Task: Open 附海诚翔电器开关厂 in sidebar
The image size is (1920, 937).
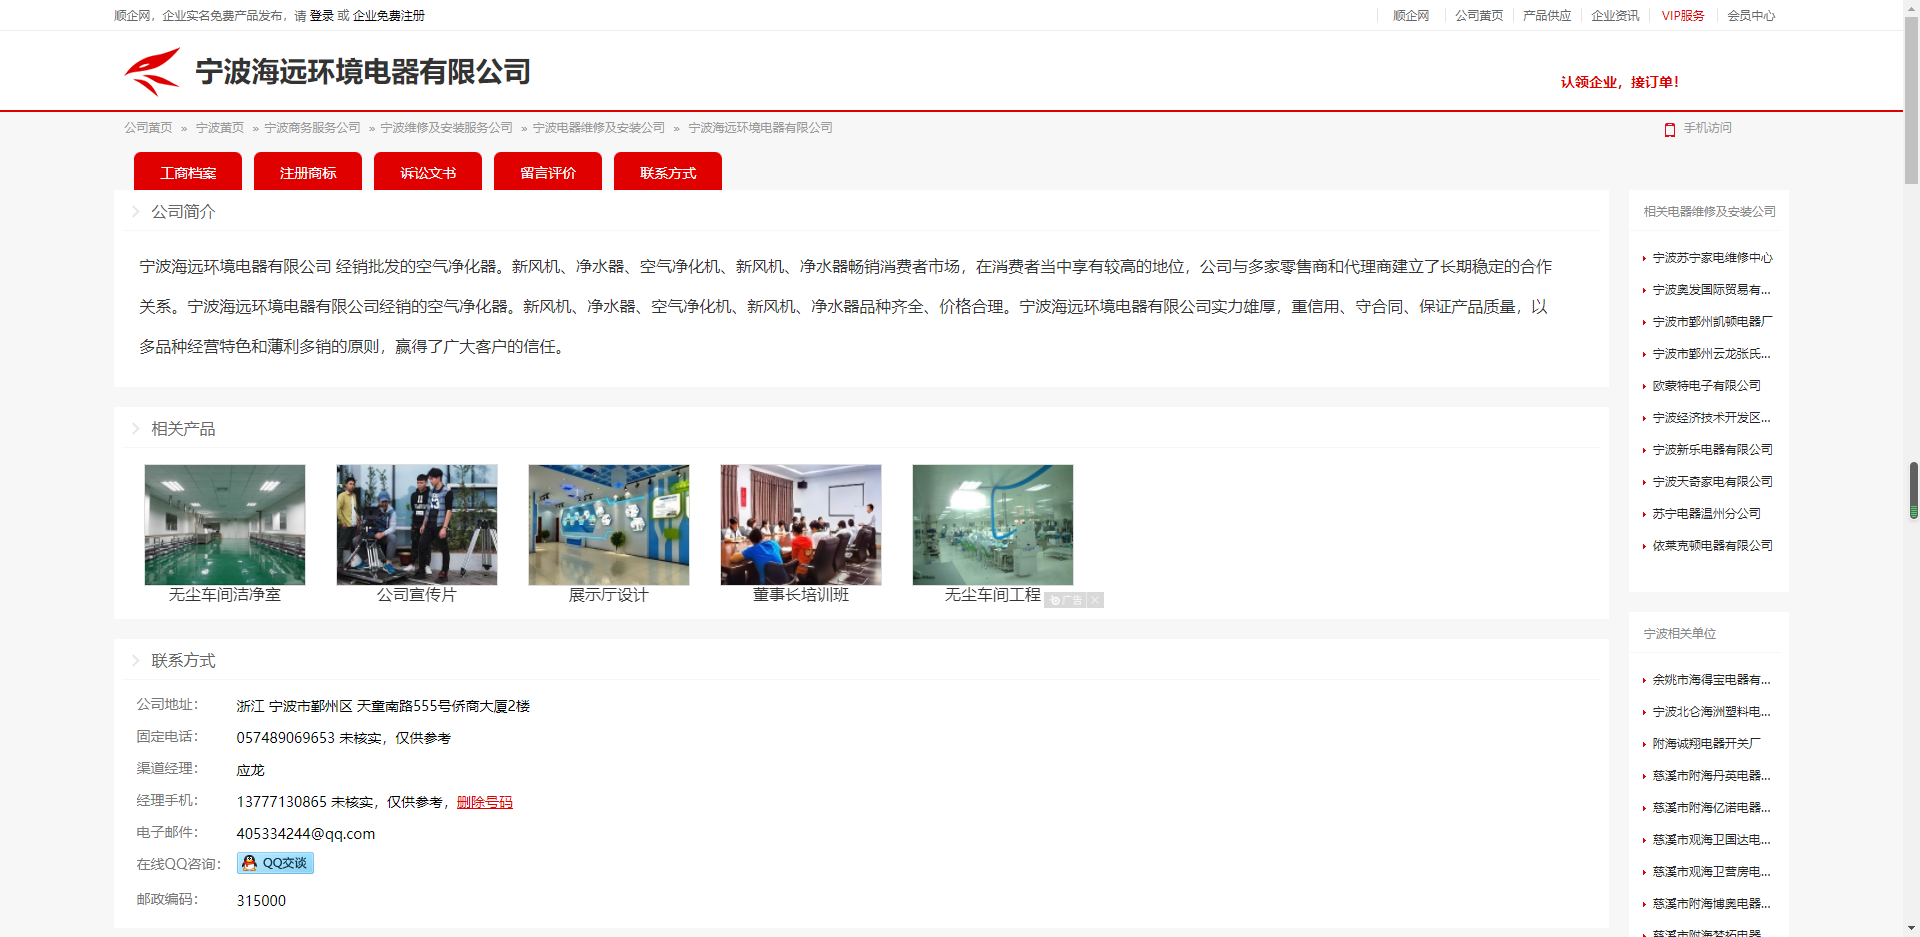Action: point(1706,744)
